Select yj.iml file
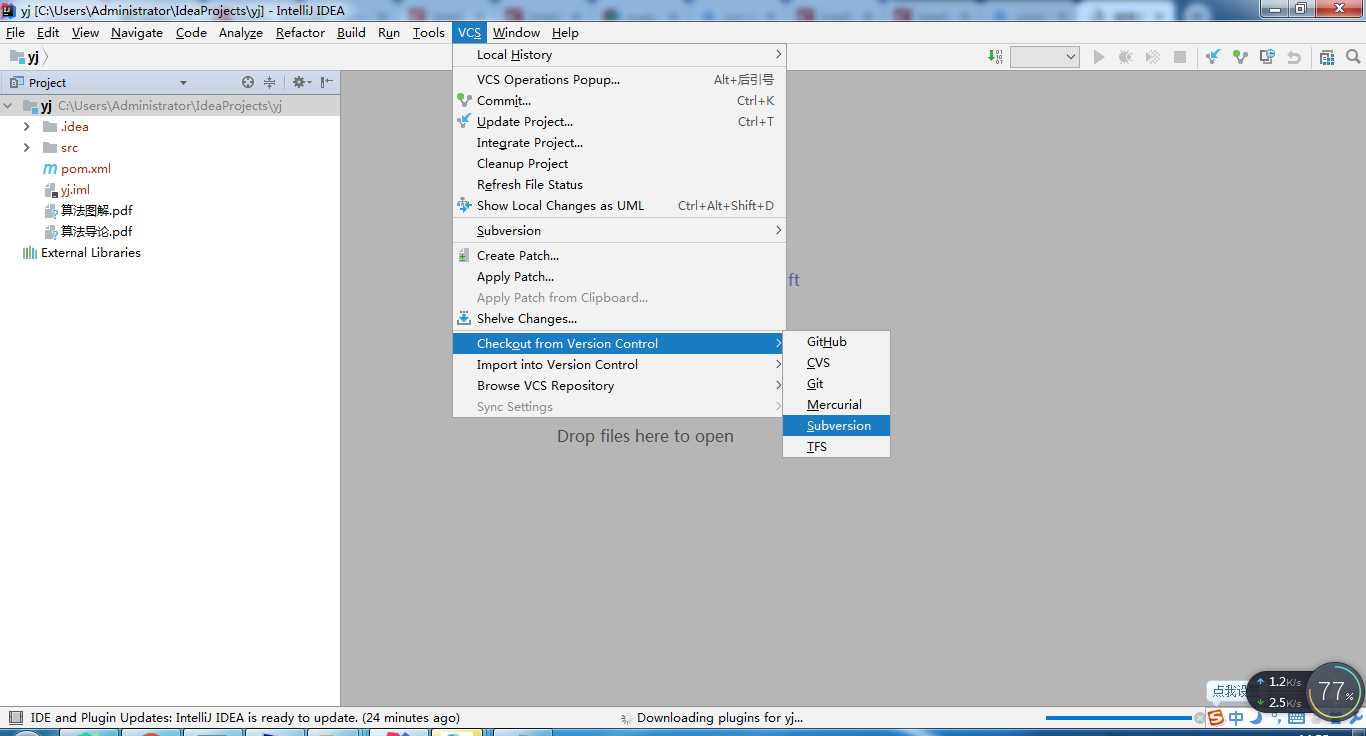The height and width of the screenshot is (736, 1366). click(x=75, y=190)
